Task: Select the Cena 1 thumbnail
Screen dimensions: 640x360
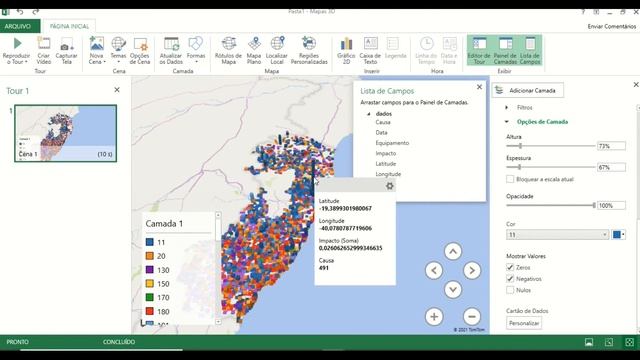Action: pyautogui.click(x=65, y=133)
